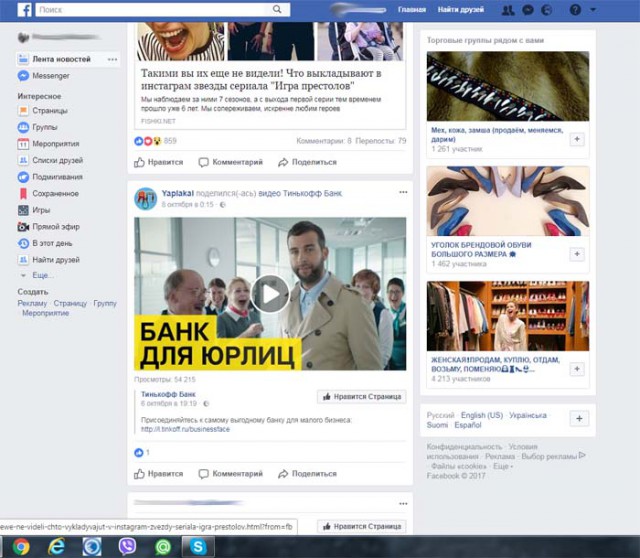The height and width of the screenshot is (558, 640).
Task: Launch Chrome from the taskbar
Action: pyautogui.click(x=21, y=547)
